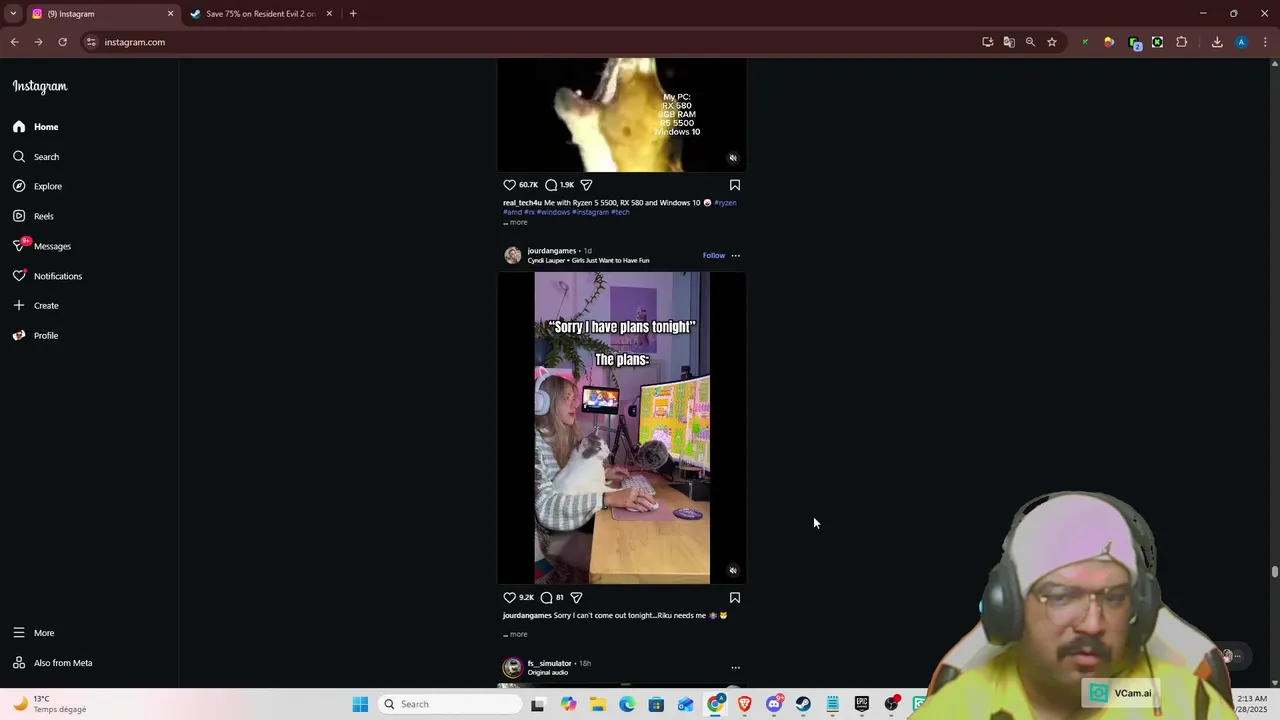
Task: Open jourdangames username in post header
Action: [552, 251]
